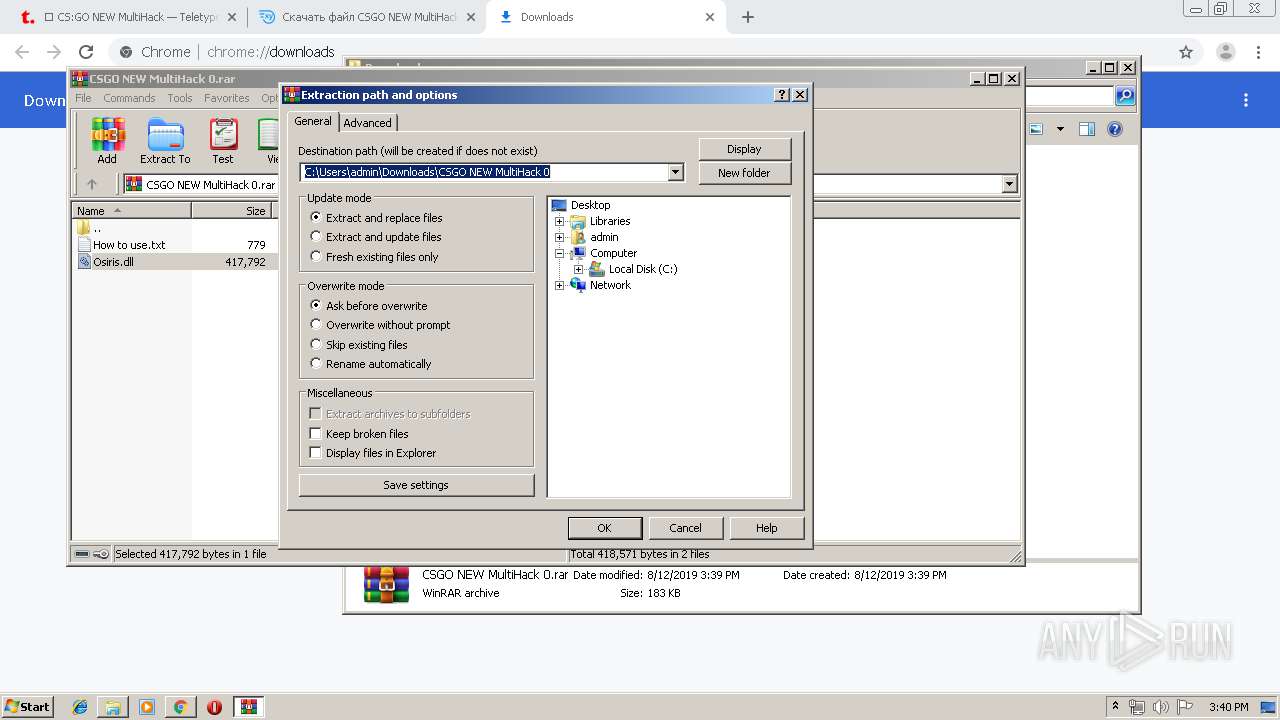Click the Chrome reload page icon
1280x720 pixels.
click(x=86, y=52)
